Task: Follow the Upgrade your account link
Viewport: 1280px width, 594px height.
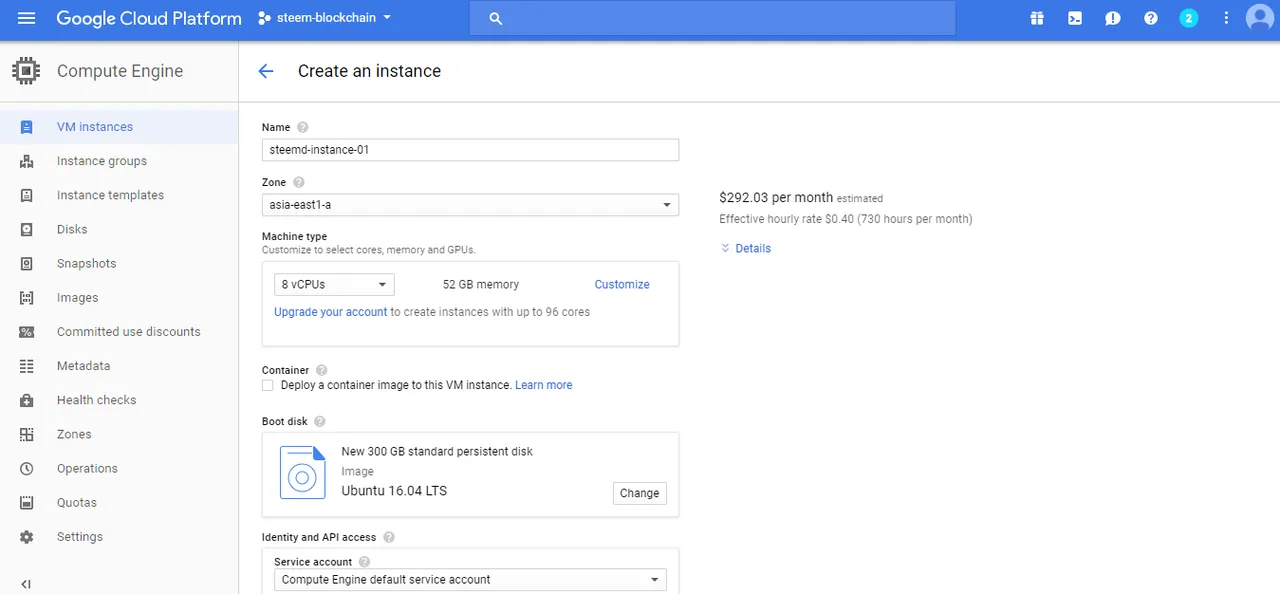Action: click(331, 312)
